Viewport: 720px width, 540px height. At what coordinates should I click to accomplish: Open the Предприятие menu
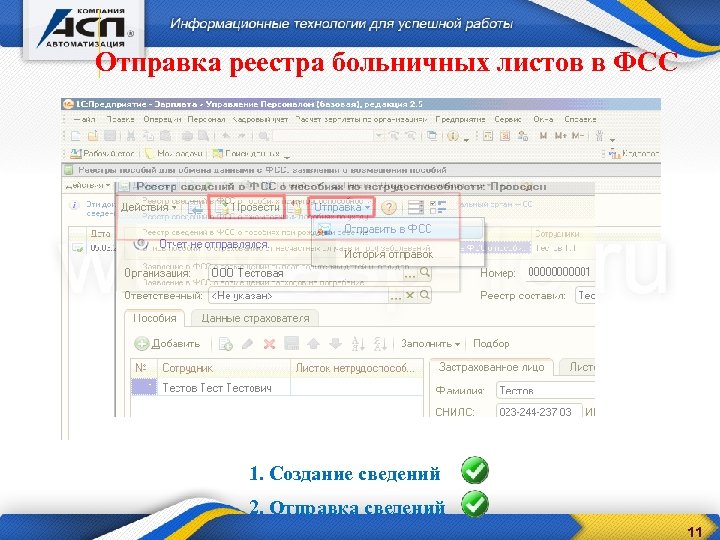460,119
